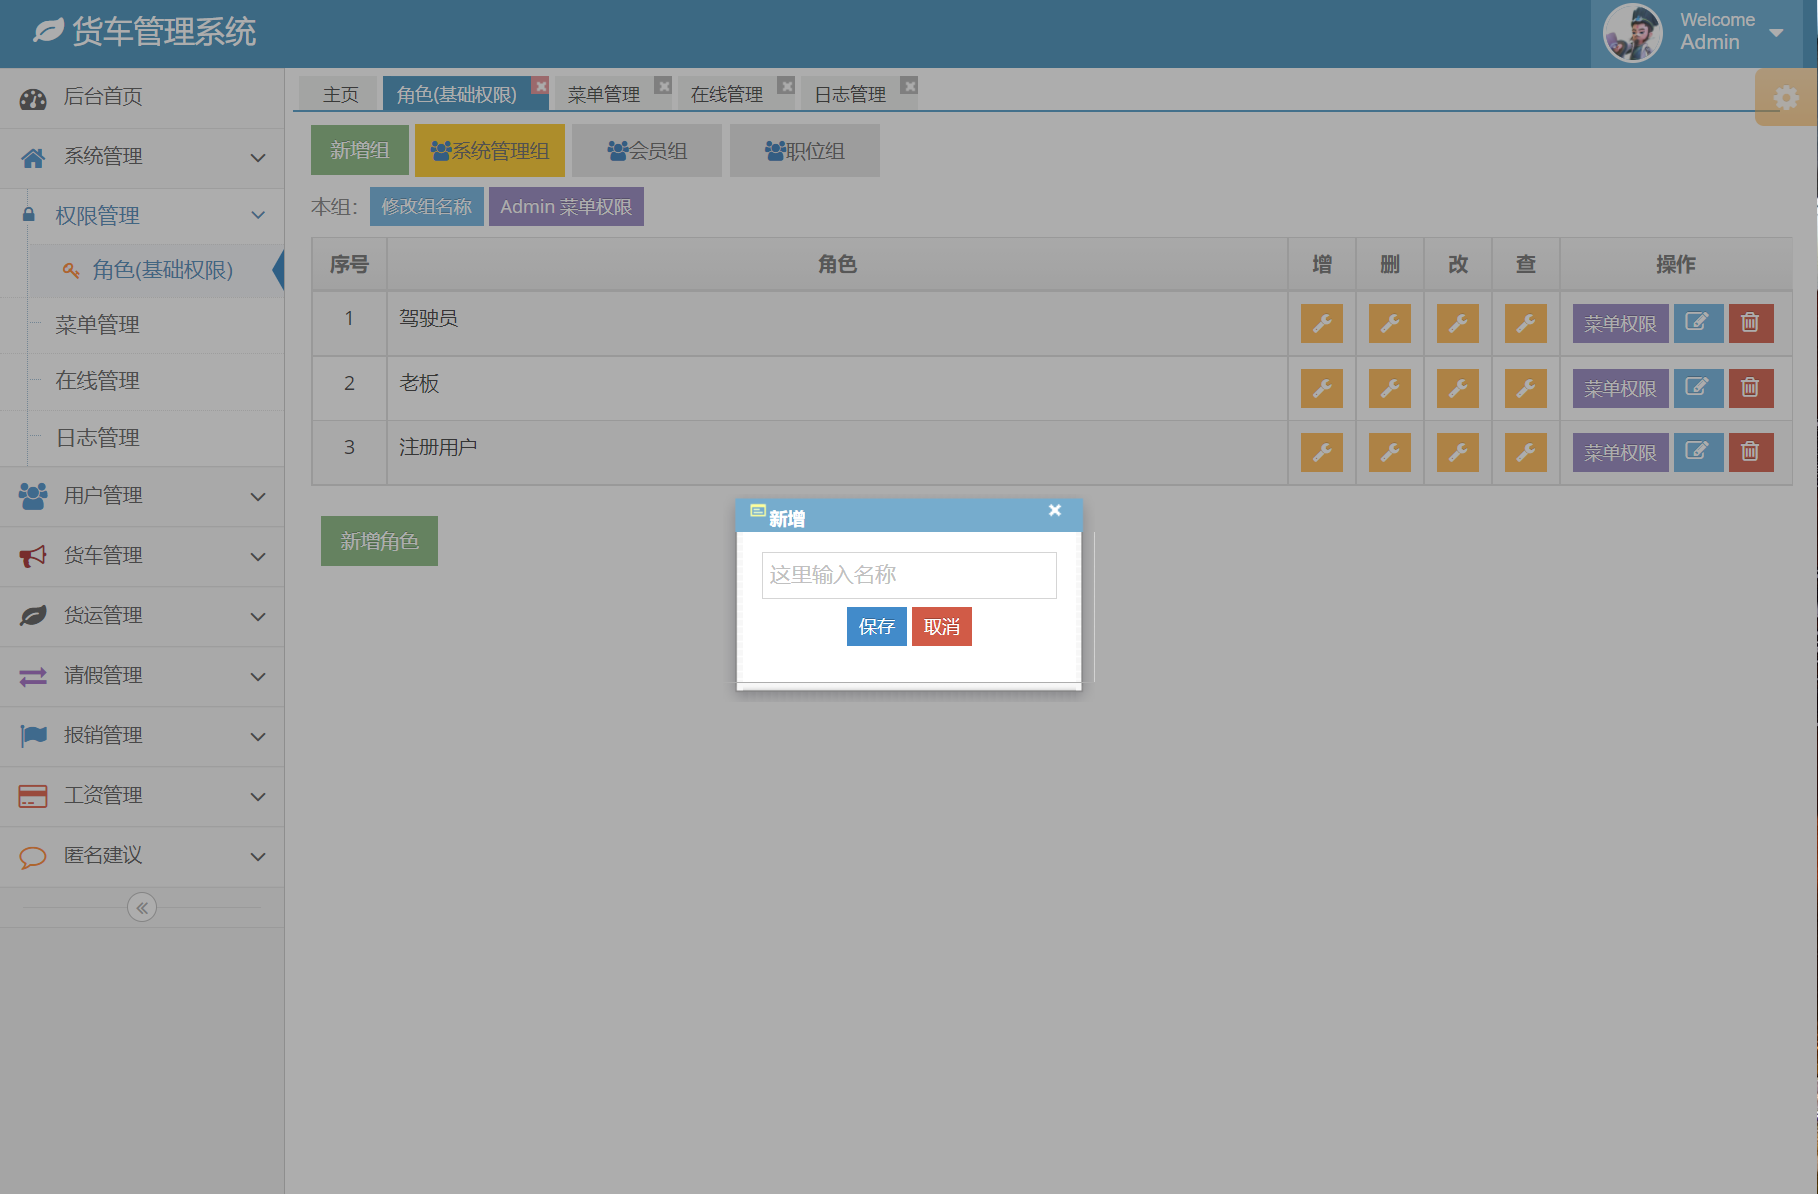Expand the 匿名建议 sidebar menu
Image resolution: width=1818 pixels, height=1194 pixels.
(142, 856)
